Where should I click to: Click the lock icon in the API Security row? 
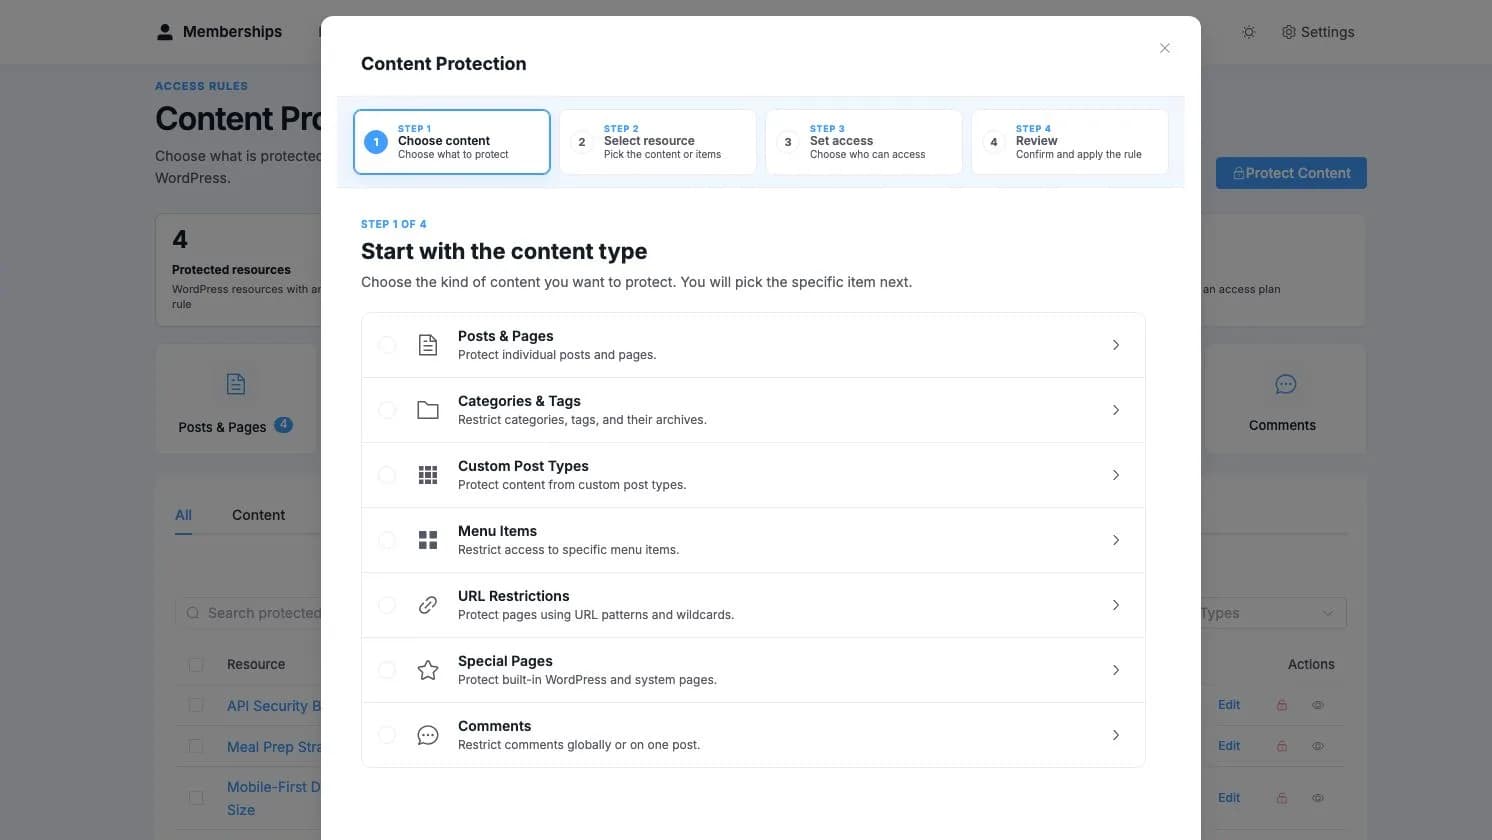click(1282, 705)
